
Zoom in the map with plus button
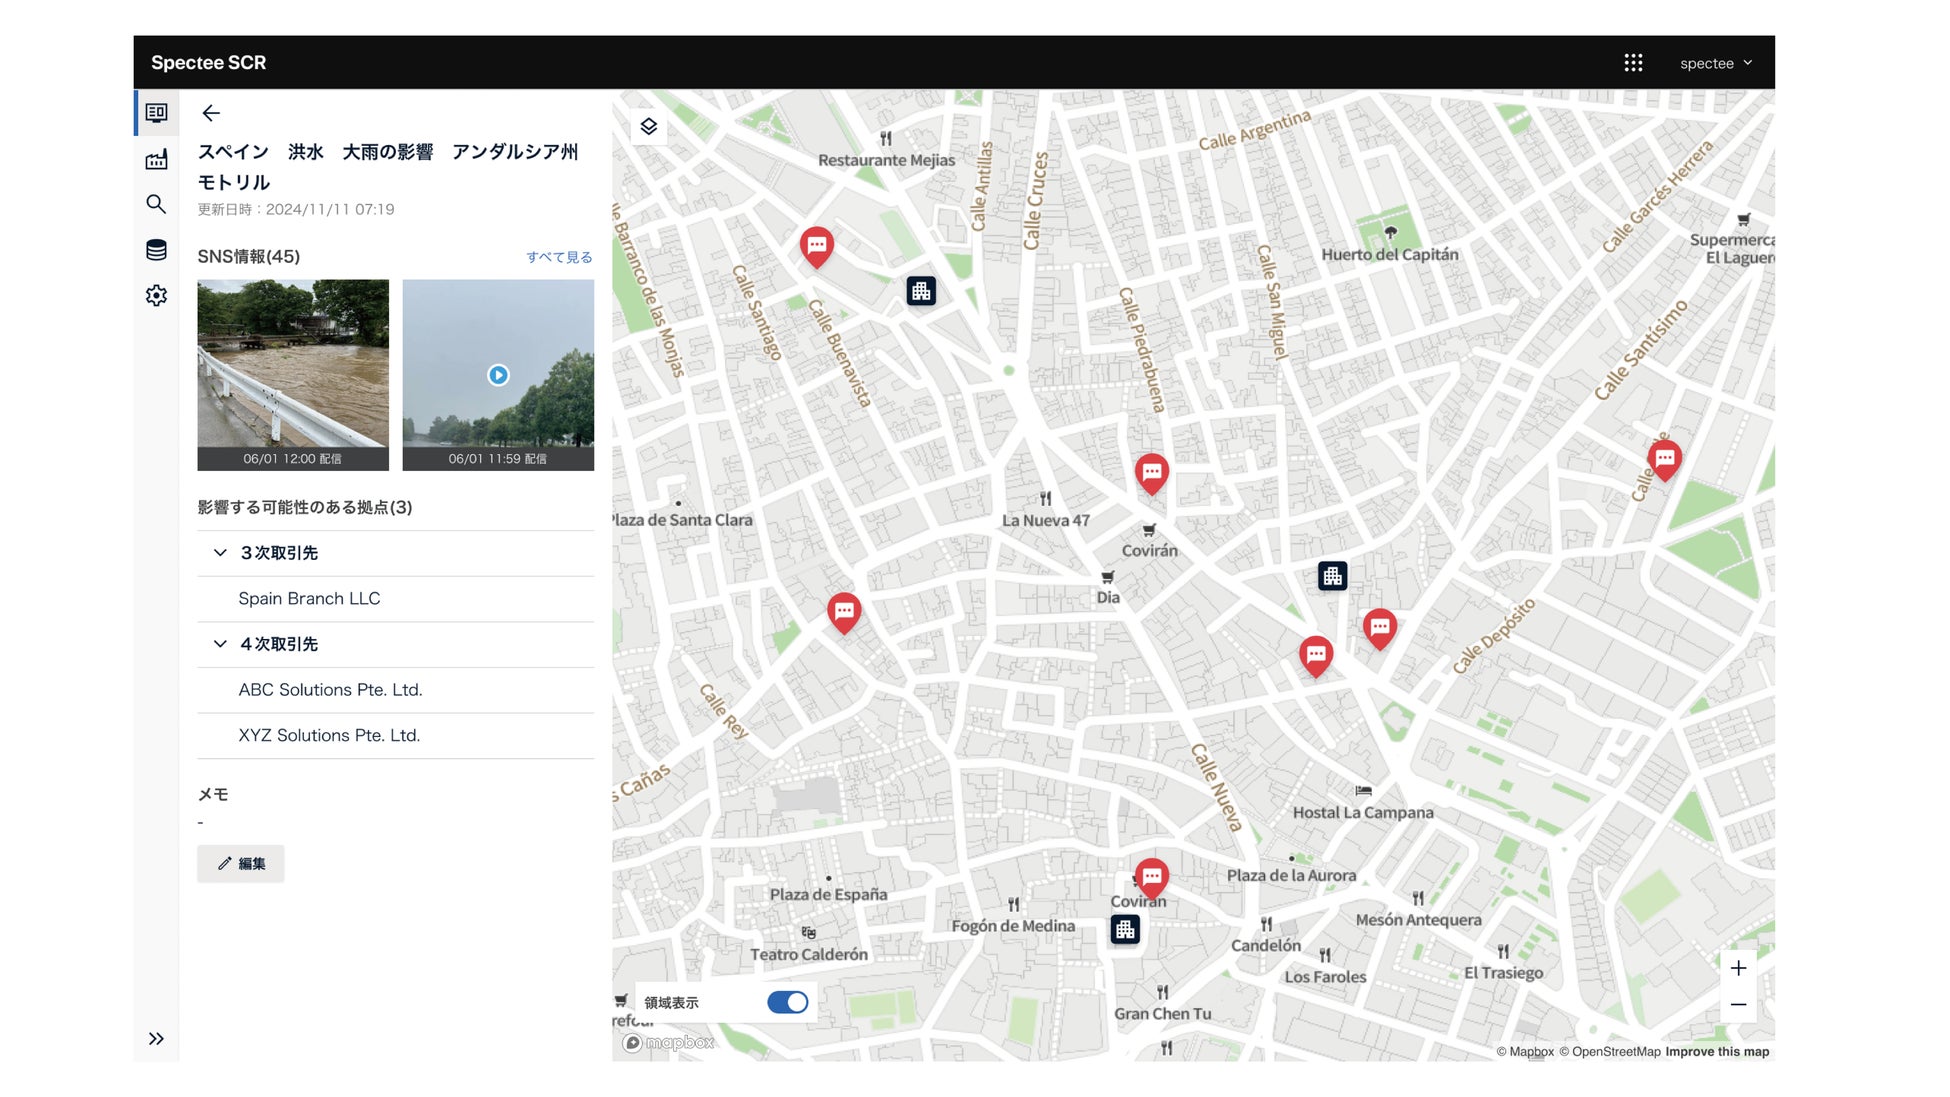coord(1738,968)
